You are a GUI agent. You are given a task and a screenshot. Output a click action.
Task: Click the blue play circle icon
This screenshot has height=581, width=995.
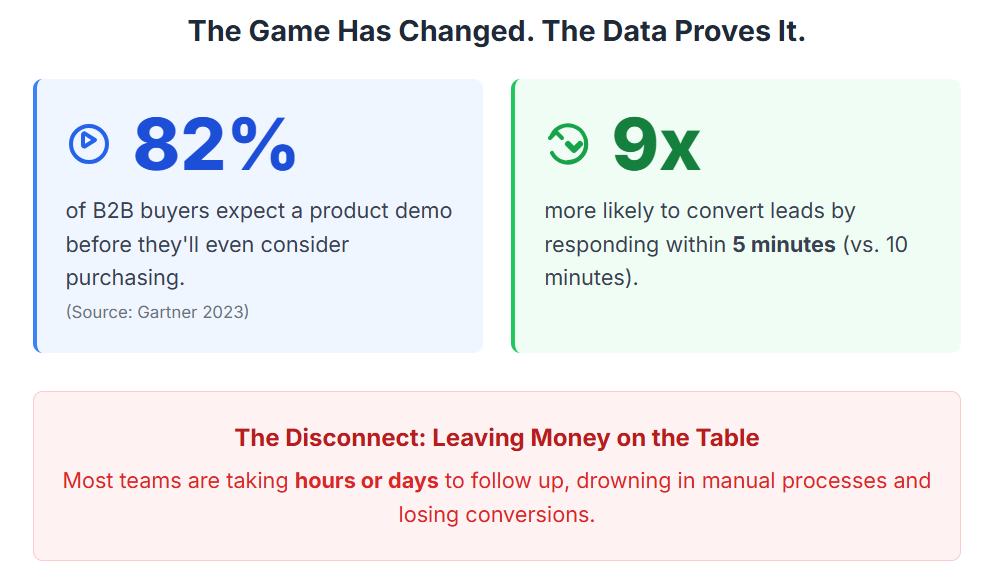pos(89,144)
